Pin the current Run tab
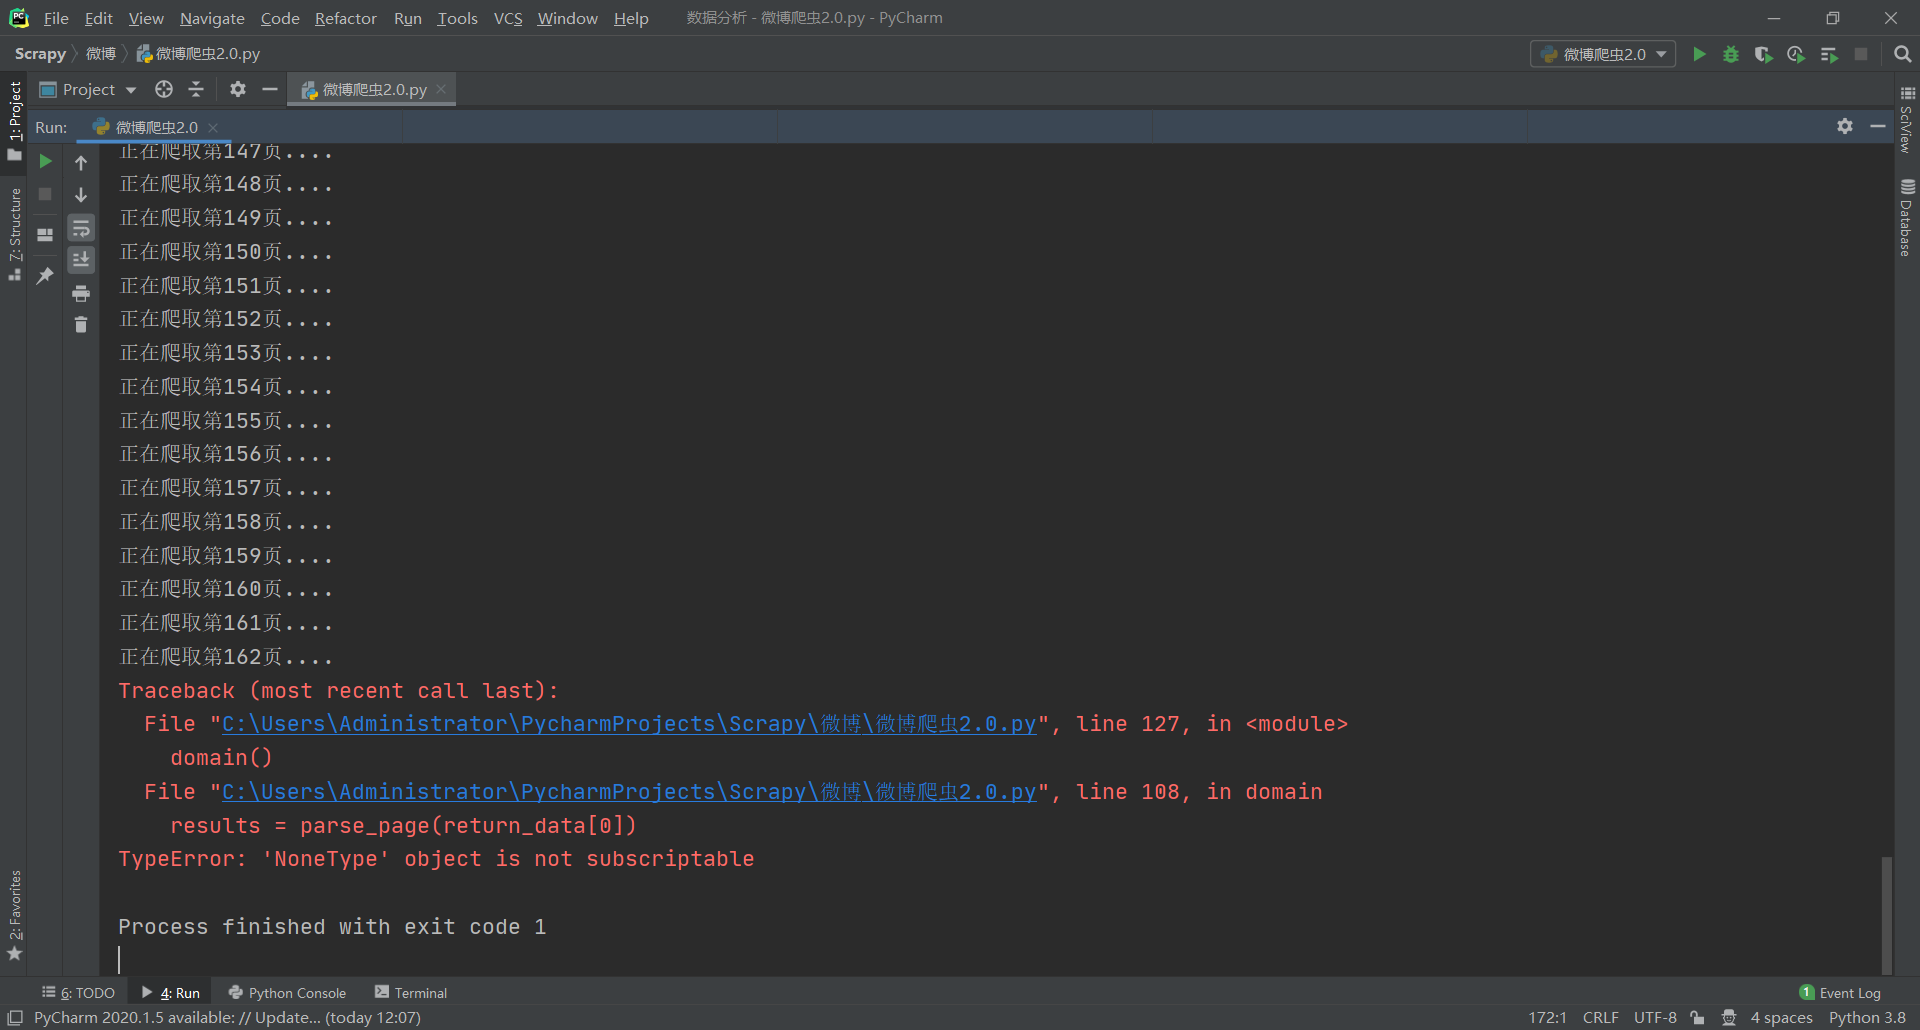The height and width of the screenshot is (1030, 1920). 45,276
